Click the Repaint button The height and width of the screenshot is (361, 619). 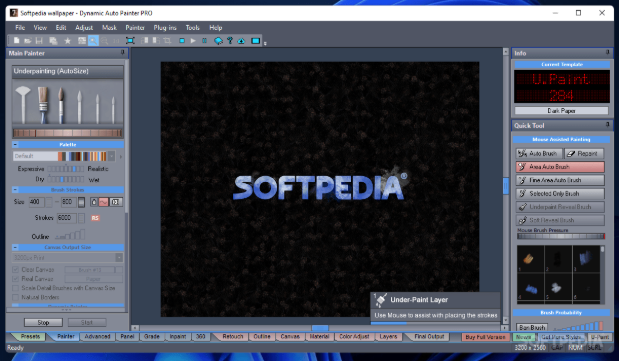(x=584, y=153)
